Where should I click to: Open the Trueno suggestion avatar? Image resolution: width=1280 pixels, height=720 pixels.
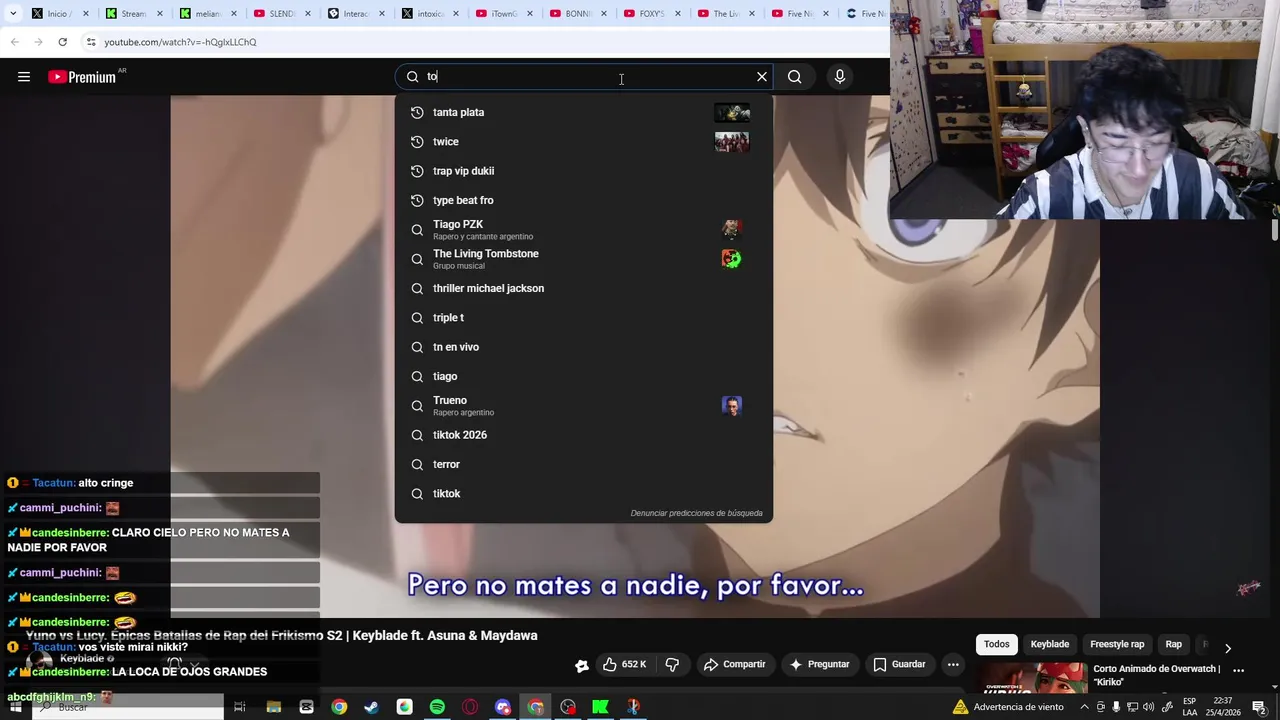[x=732, y=405]
